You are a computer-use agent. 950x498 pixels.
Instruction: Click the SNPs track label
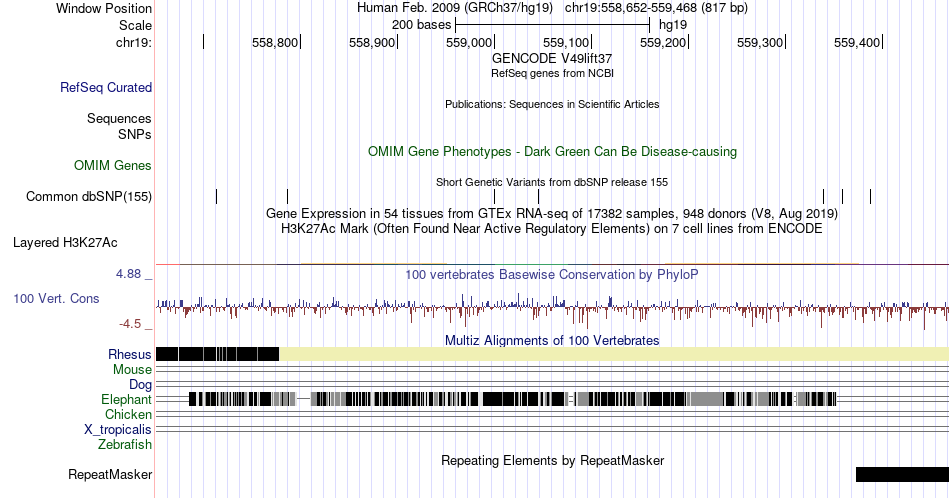[x=135, y=134]
